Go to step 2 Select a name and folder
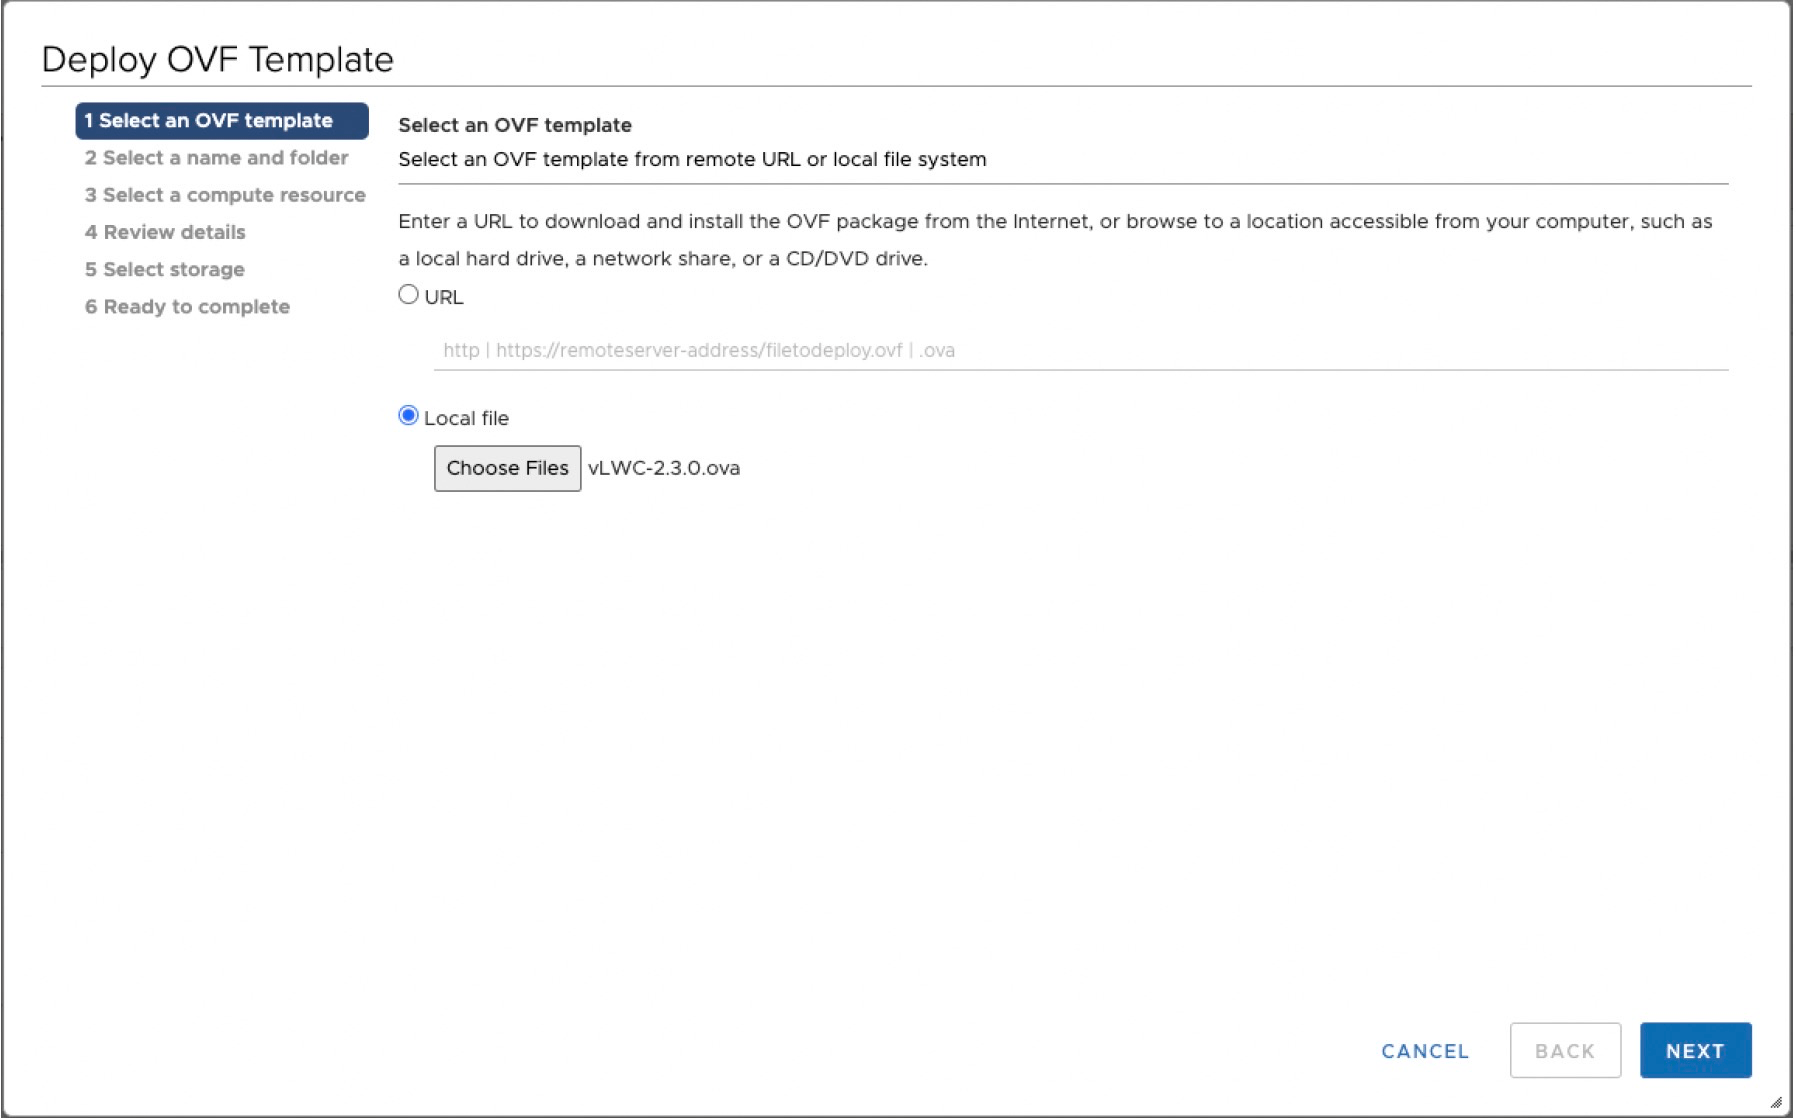1796x1118 pixels. [x=216, y=157]
